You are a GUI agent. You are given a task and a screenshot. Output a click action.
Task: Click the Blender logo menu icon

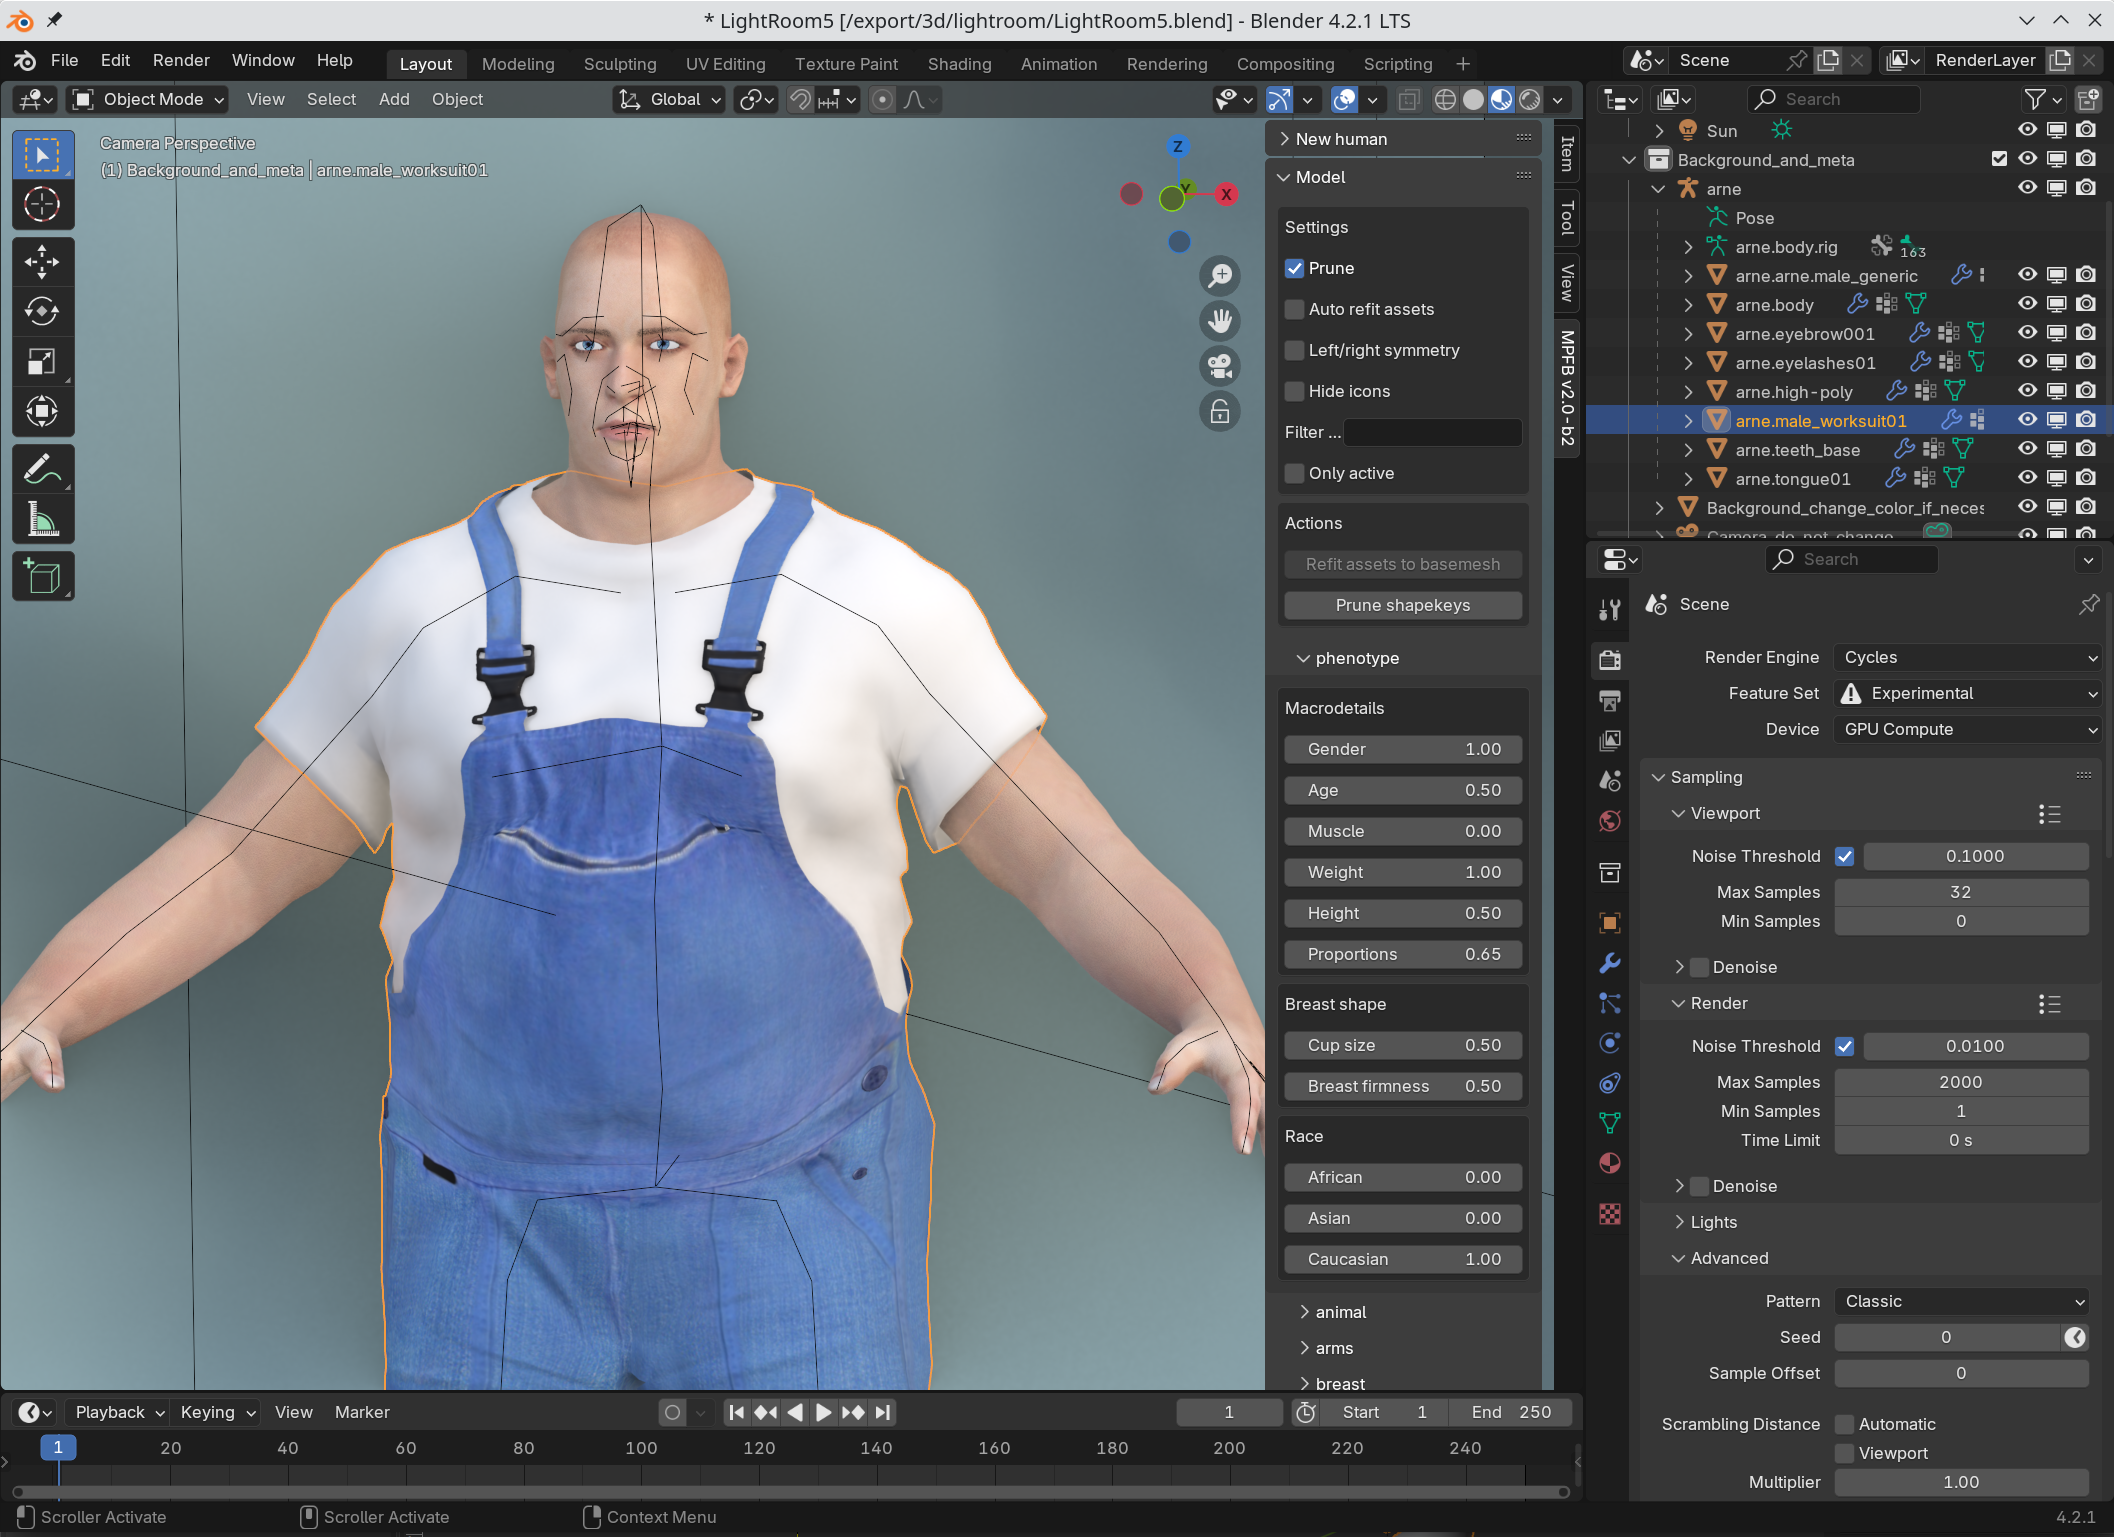[x=25, y=61]
